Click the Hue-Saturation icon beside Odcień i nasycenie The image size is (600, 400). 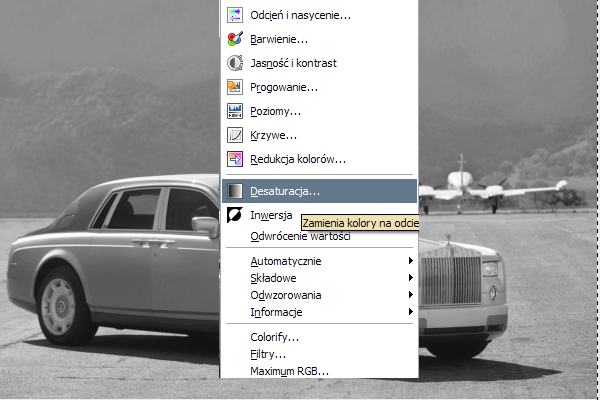click(x=235, y=15)
